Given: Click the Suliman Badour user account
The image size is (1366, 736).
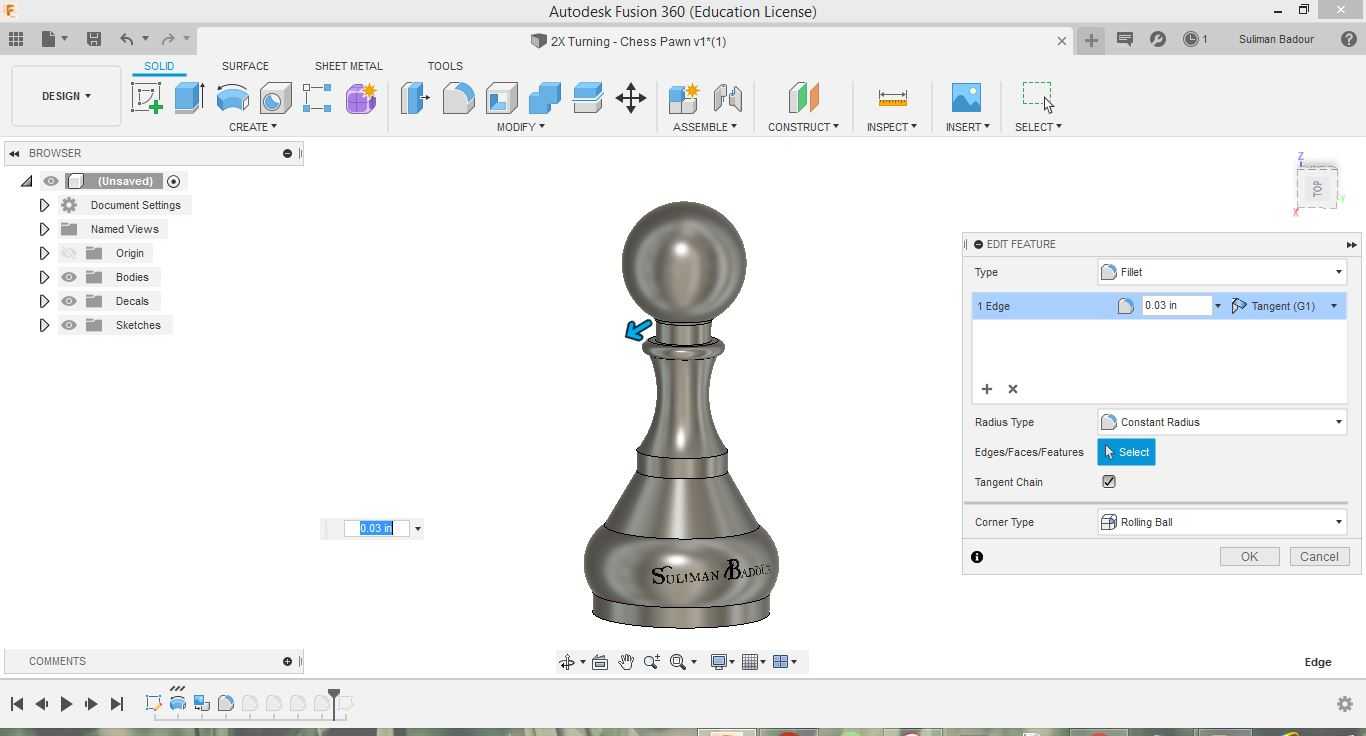Looking at the screenshot, I should [x=1276, y=39].
